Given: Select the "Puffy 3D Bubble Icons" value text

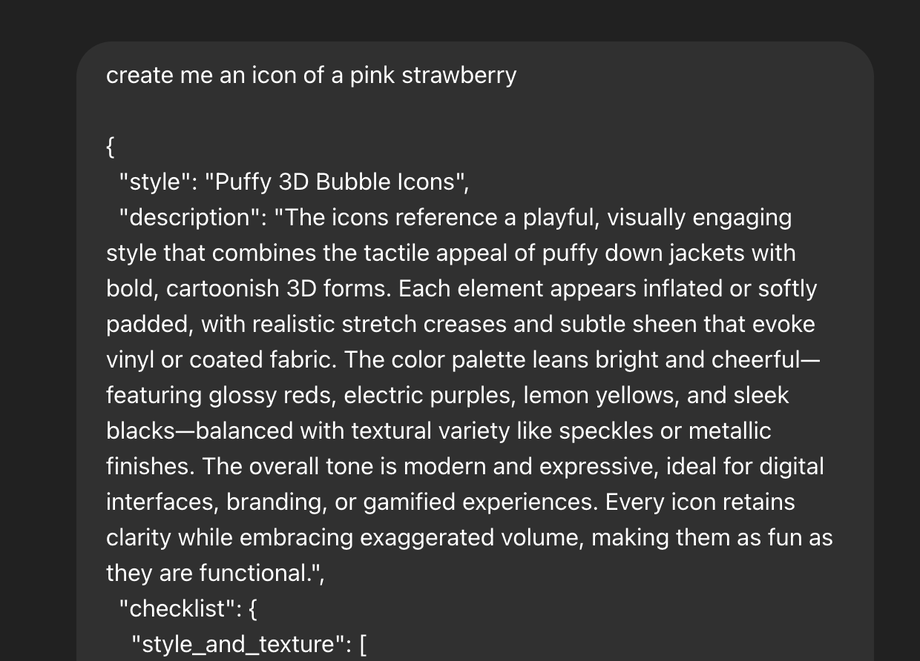Looking at the screenshot, I should pyautogui.click(x=336, y=183).
